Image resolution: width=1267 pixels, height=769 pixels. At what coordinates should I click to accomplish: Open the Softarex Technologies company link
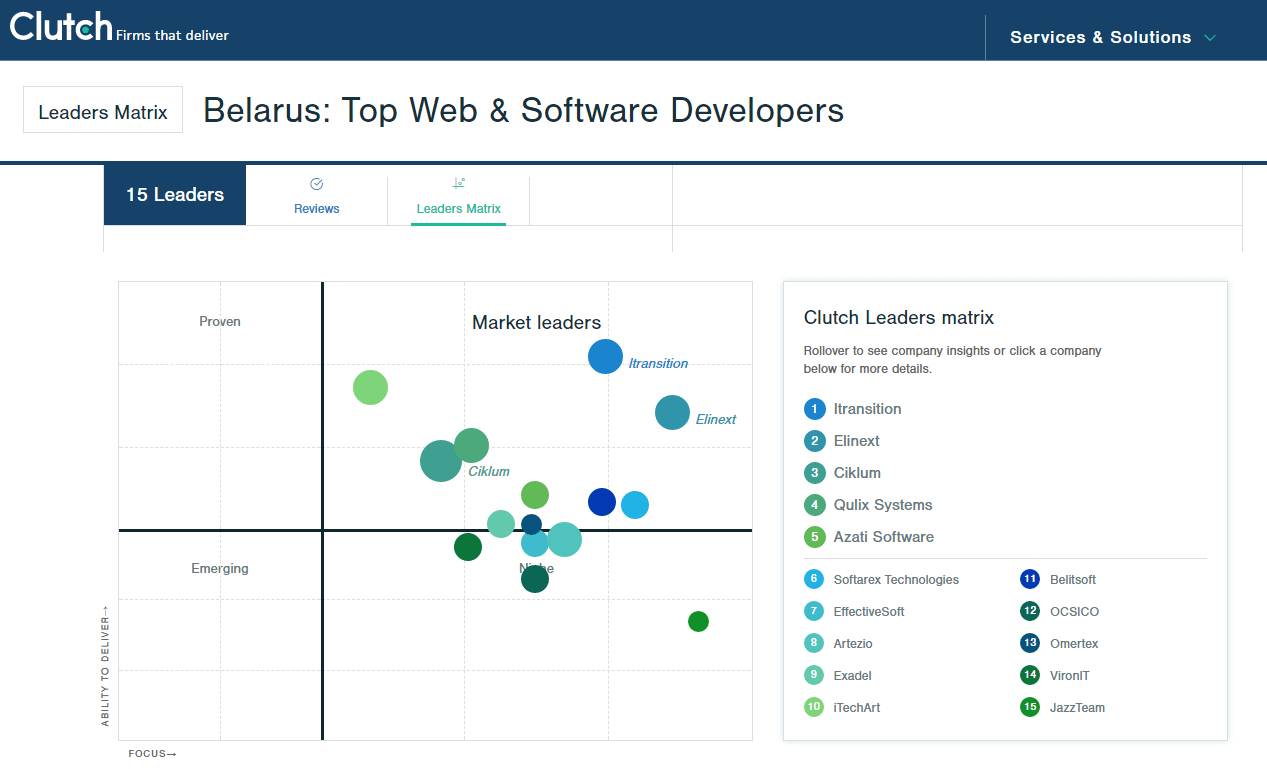[x=895, y=580]
